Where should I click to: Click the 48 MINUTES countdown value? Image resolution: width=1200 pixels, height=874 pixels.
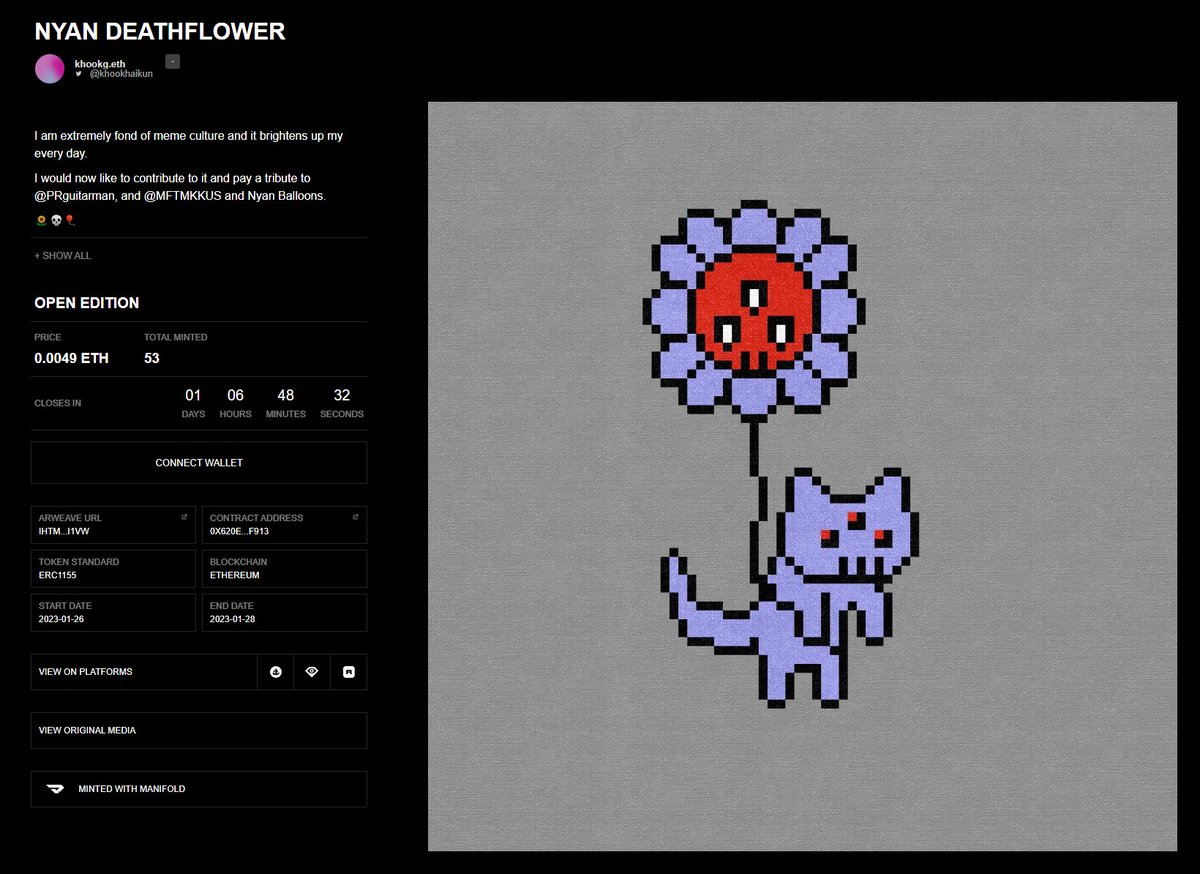click(286, 404)
